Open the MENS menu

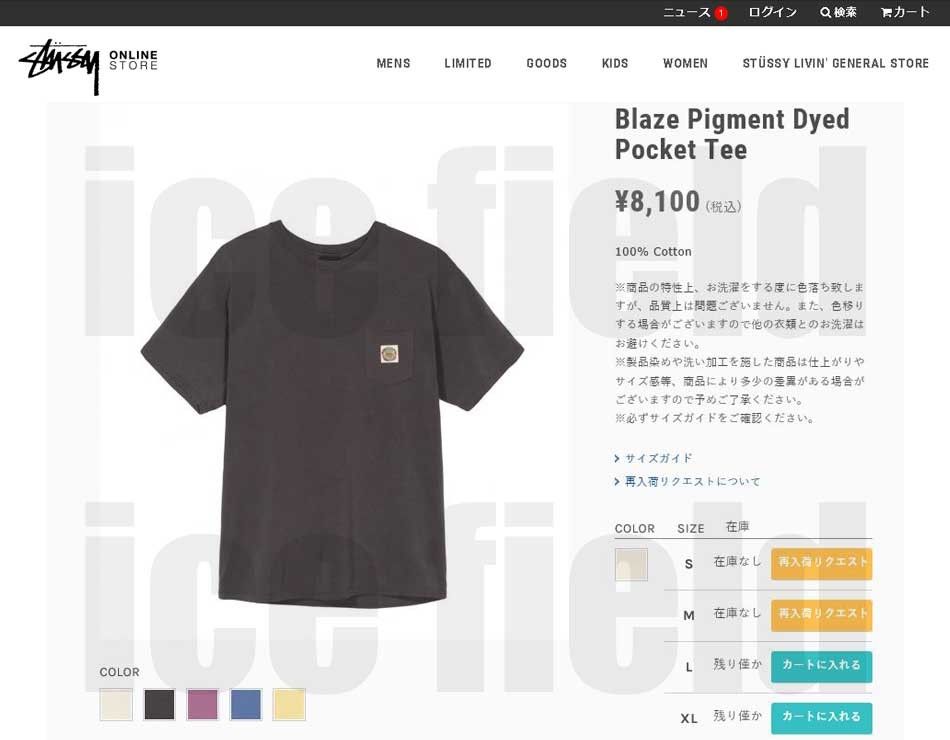393,63
